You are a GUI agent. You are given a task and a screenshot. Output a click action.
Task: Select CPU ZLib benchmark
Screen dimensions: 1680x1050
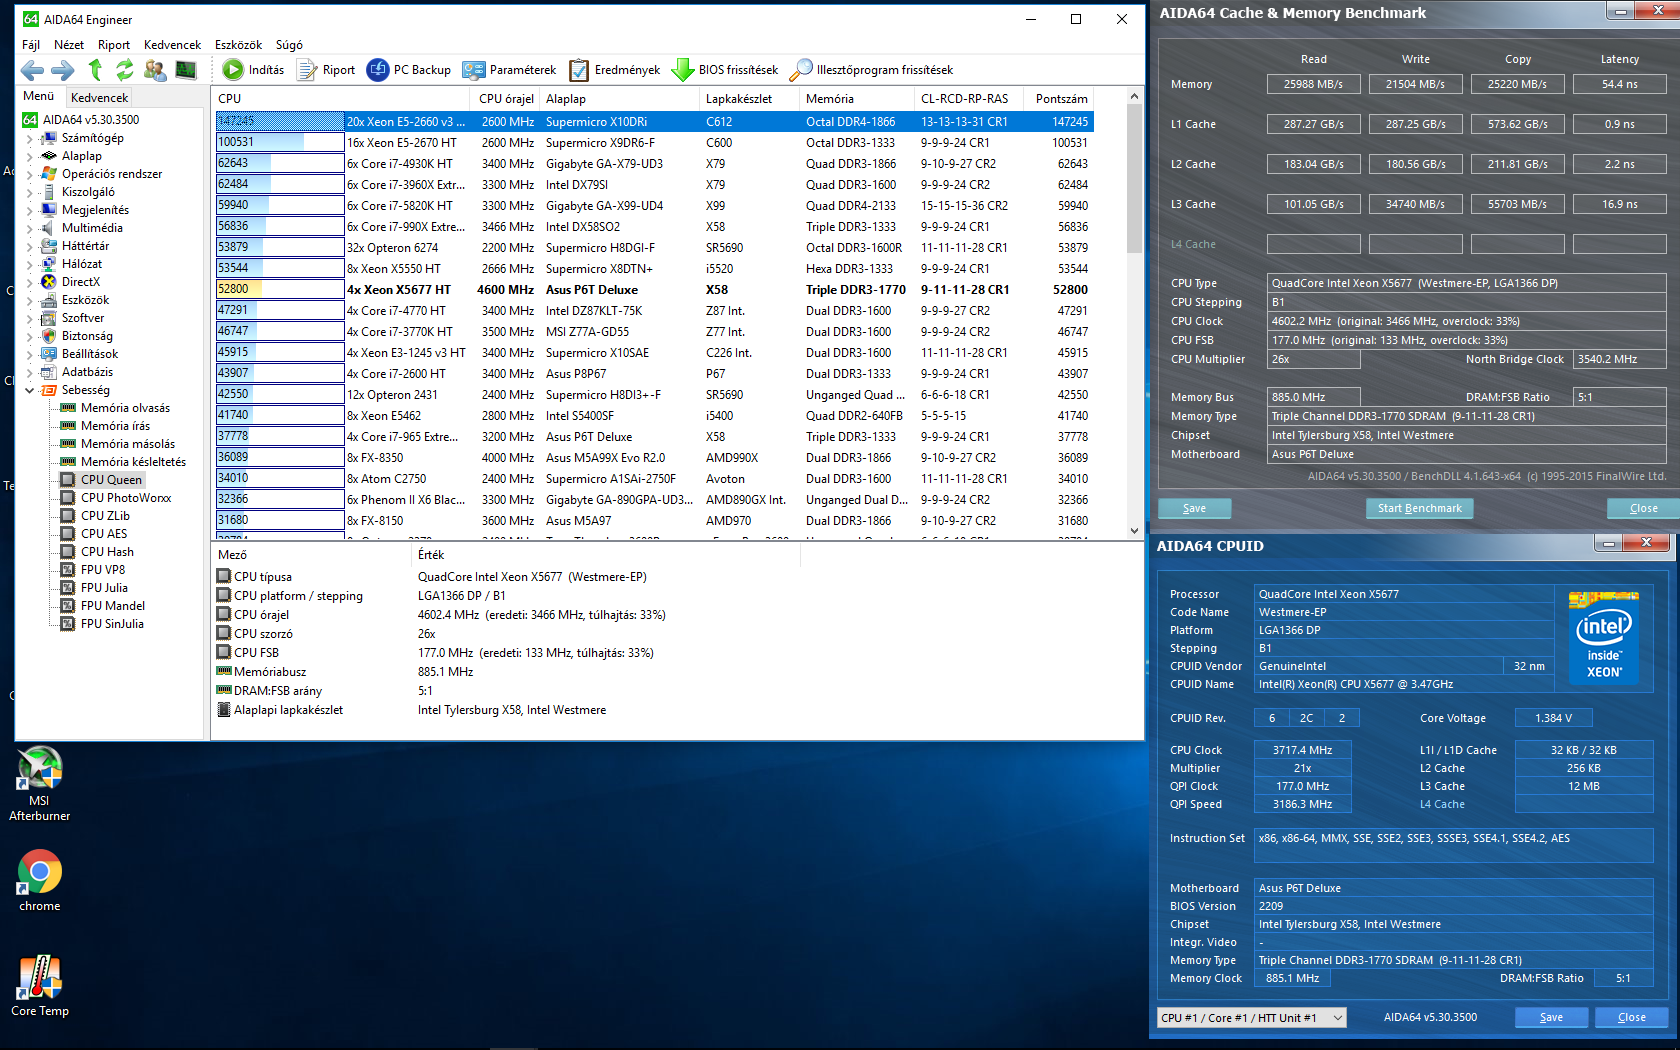tap(104, 516)
